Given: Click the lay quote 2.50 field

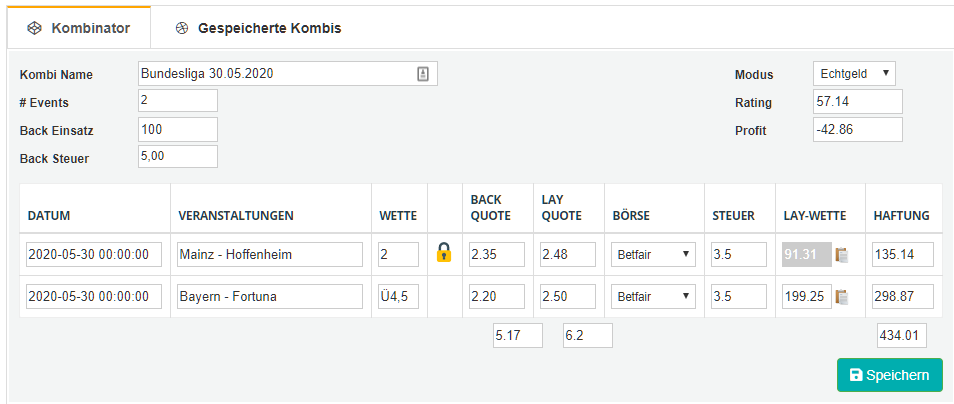Looking at the screenshot, I should [568, 296].
